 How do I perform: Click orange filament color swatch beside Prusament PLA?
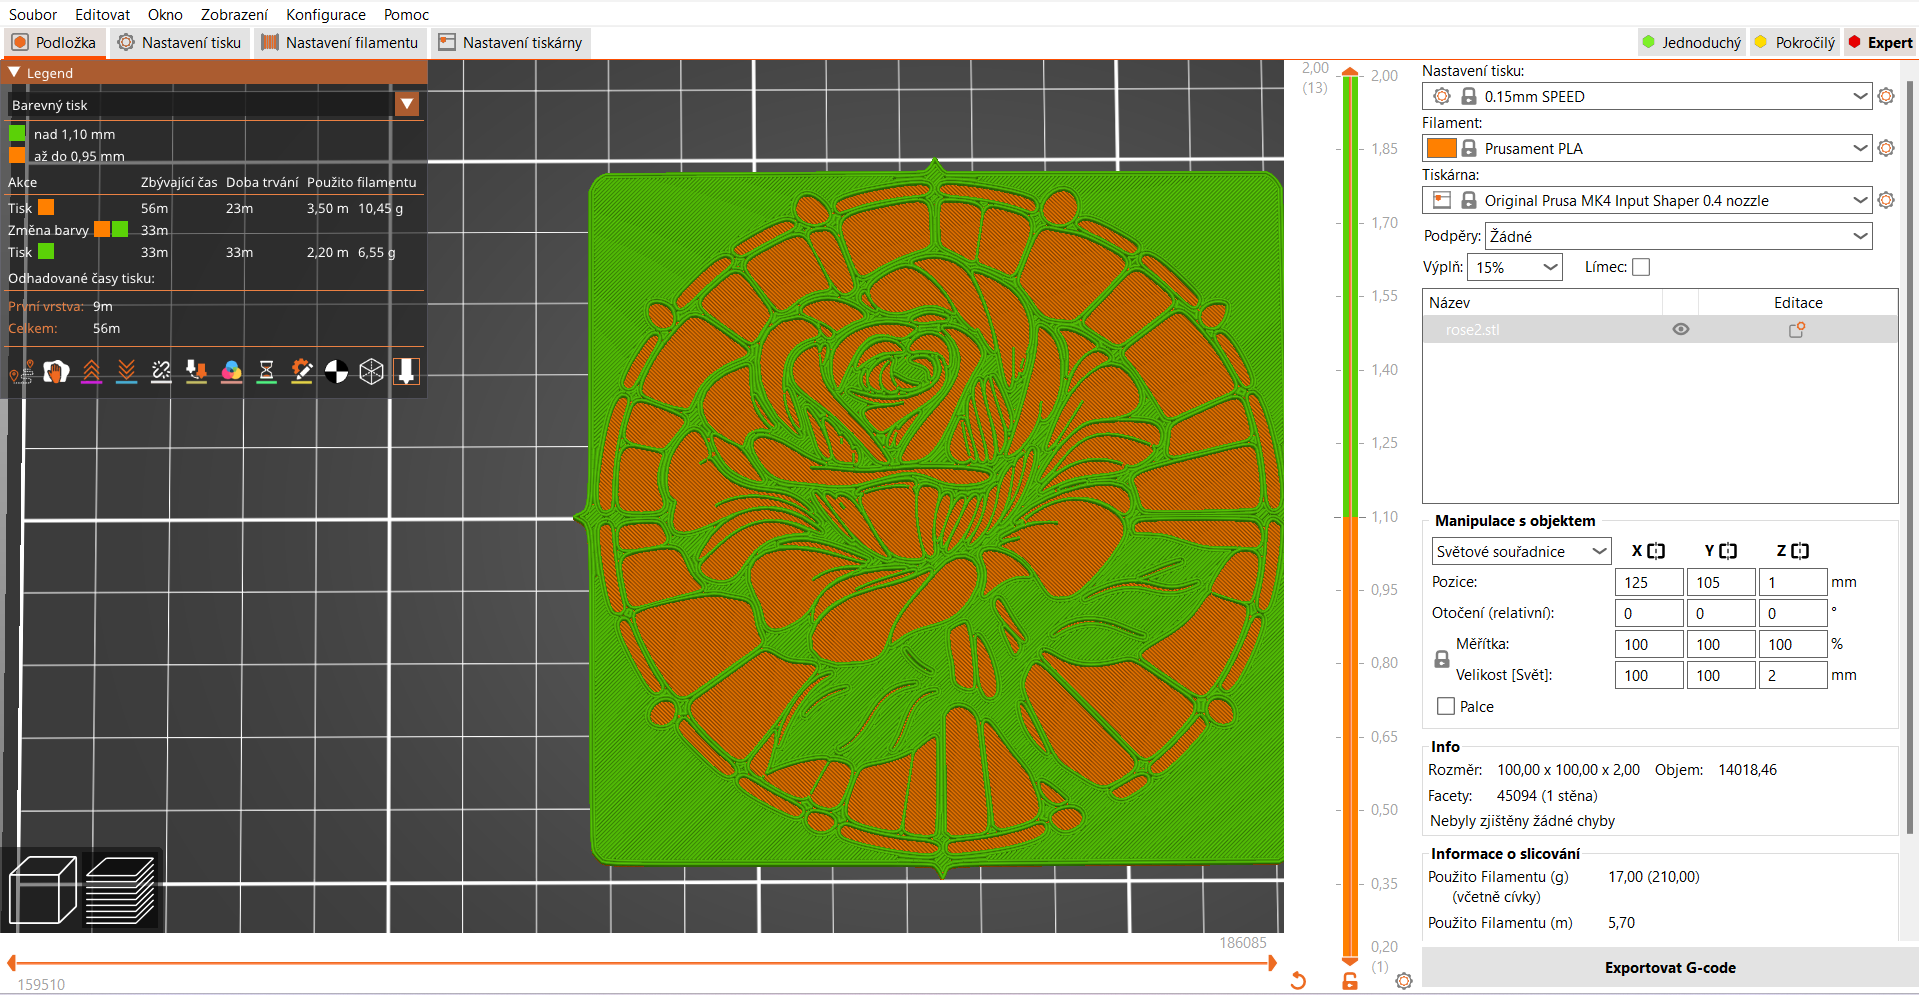coord(1441,148)
